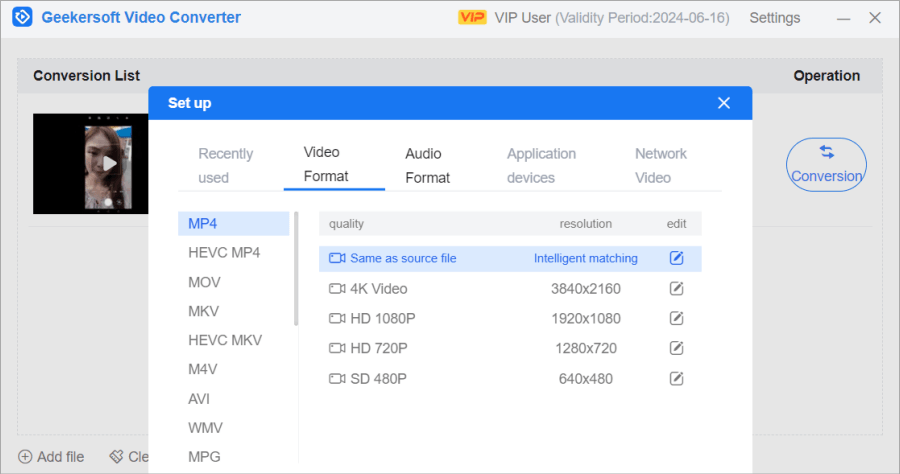Choose SD 480P quality row

(x=510, y=379)
